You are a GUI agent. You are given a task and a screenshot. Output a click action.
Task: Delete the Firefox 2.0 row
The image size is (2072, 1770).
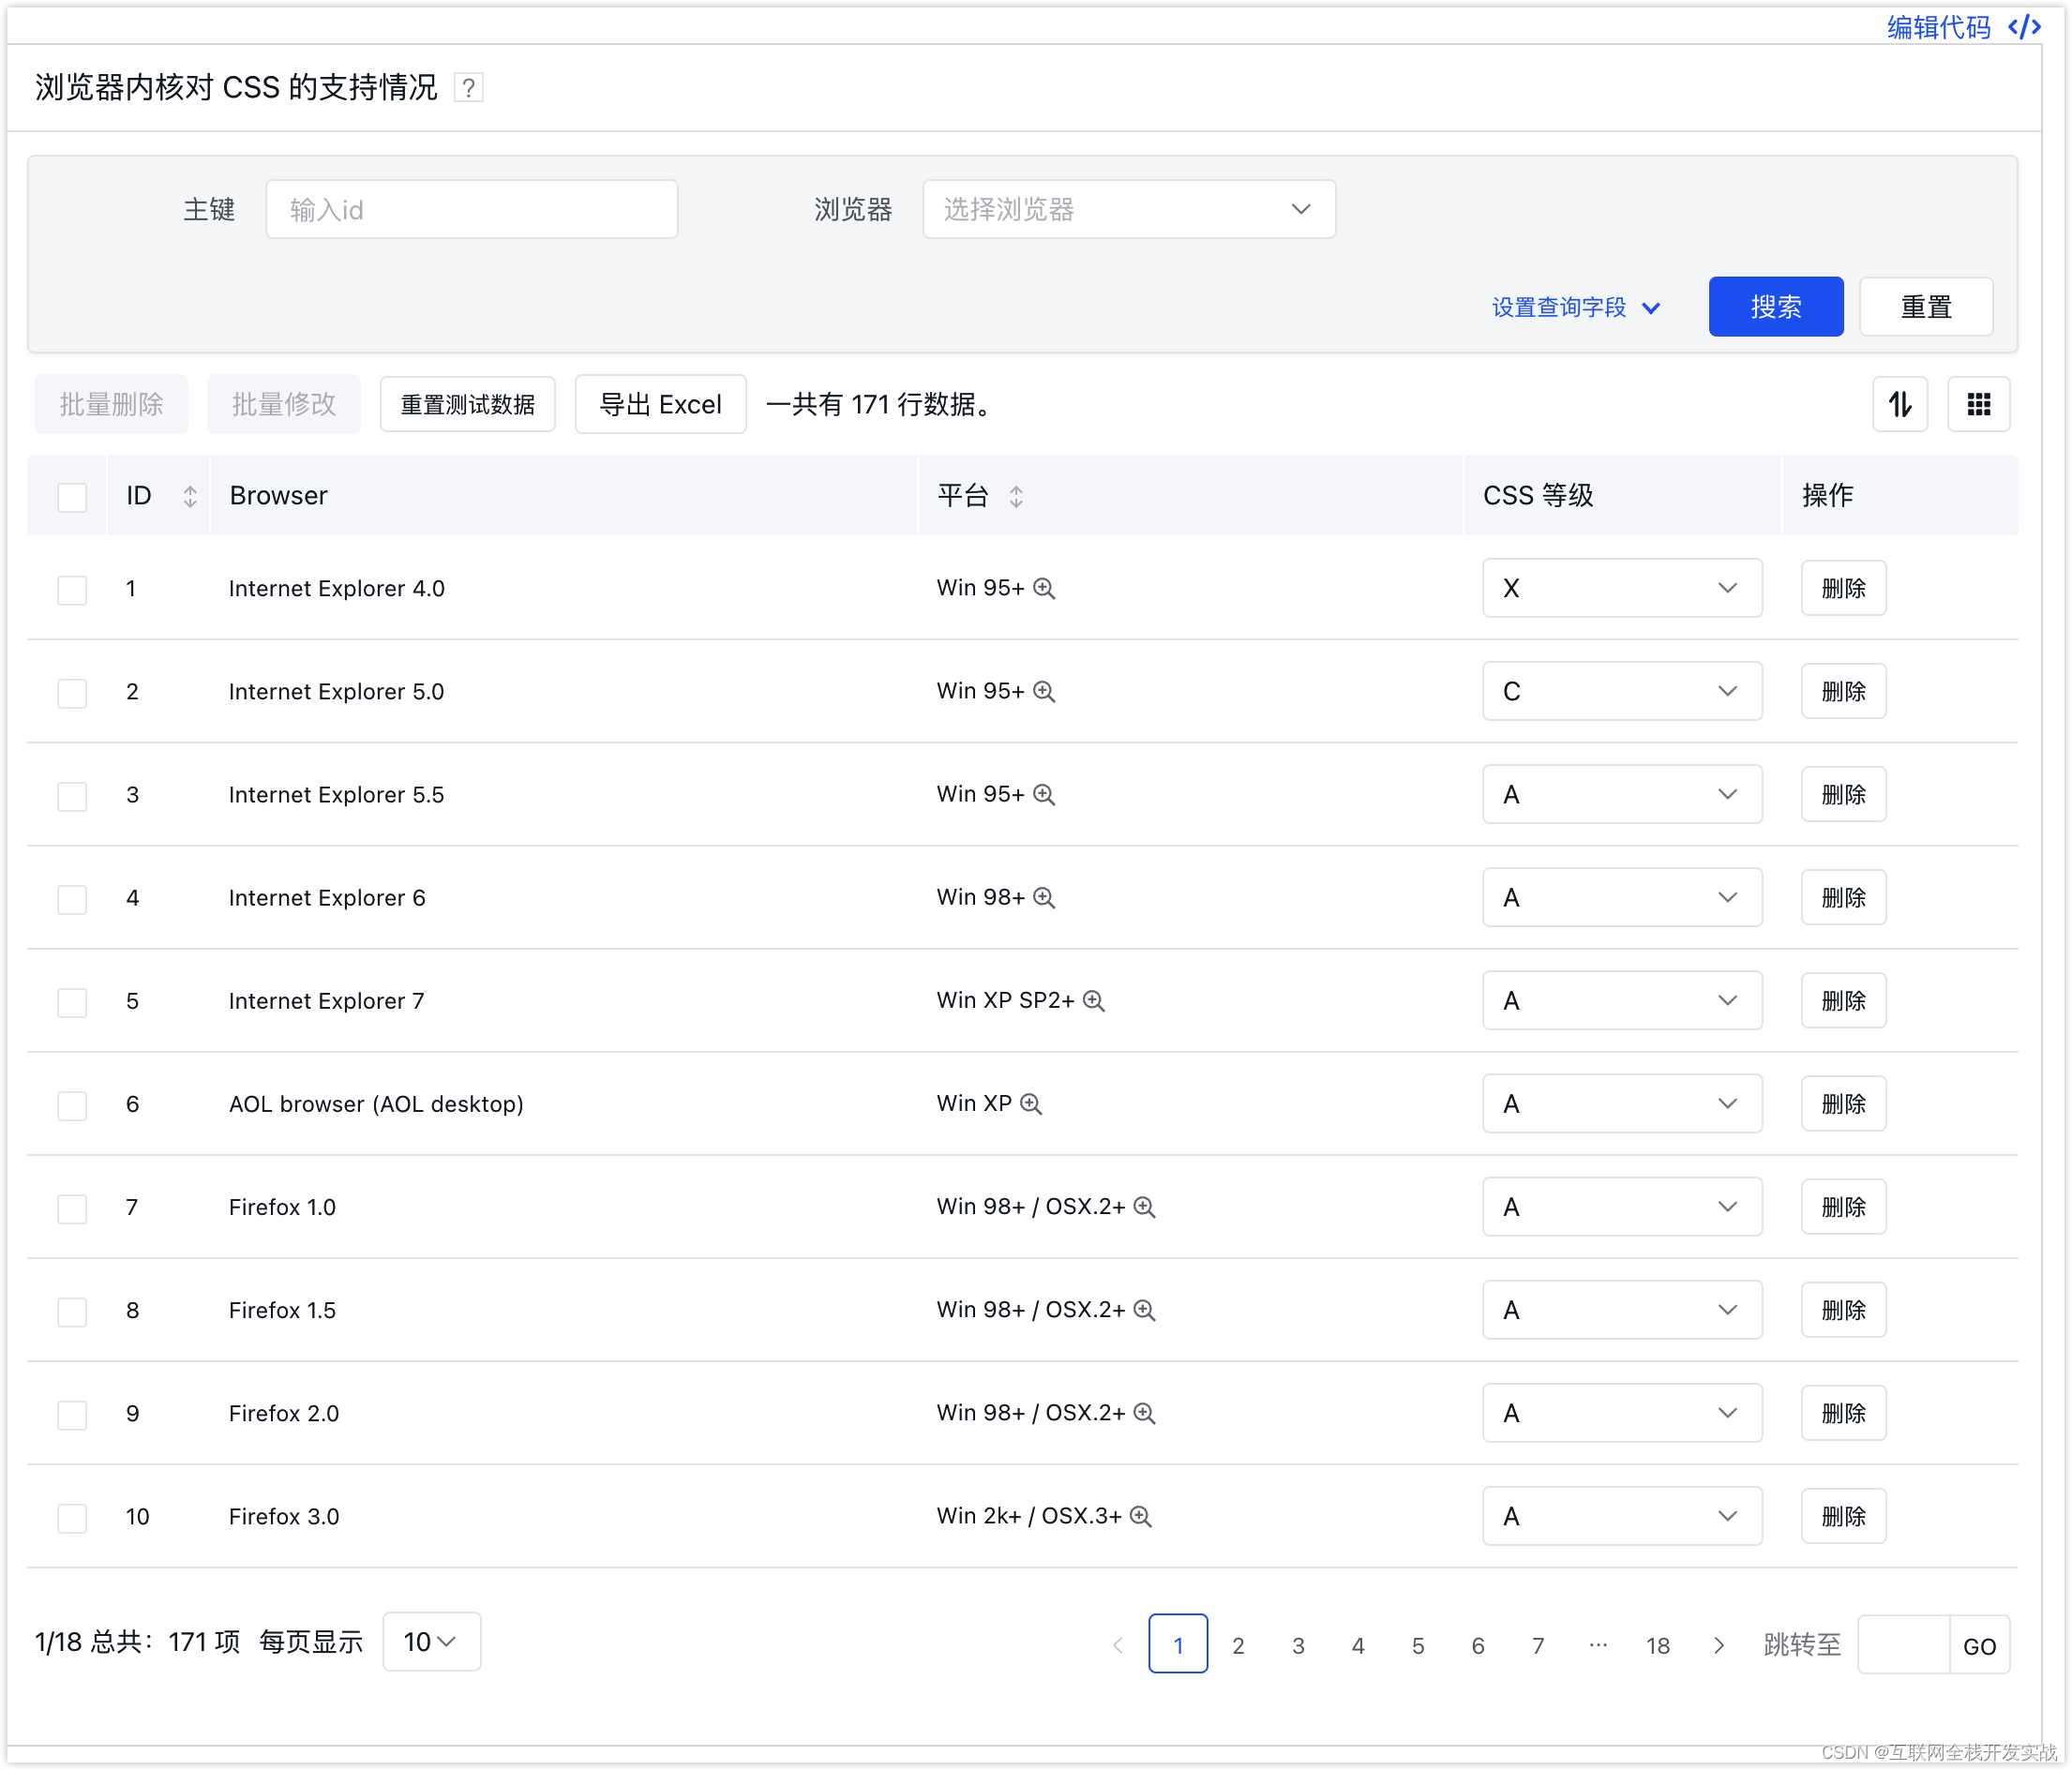(x=1843, y=1413)
